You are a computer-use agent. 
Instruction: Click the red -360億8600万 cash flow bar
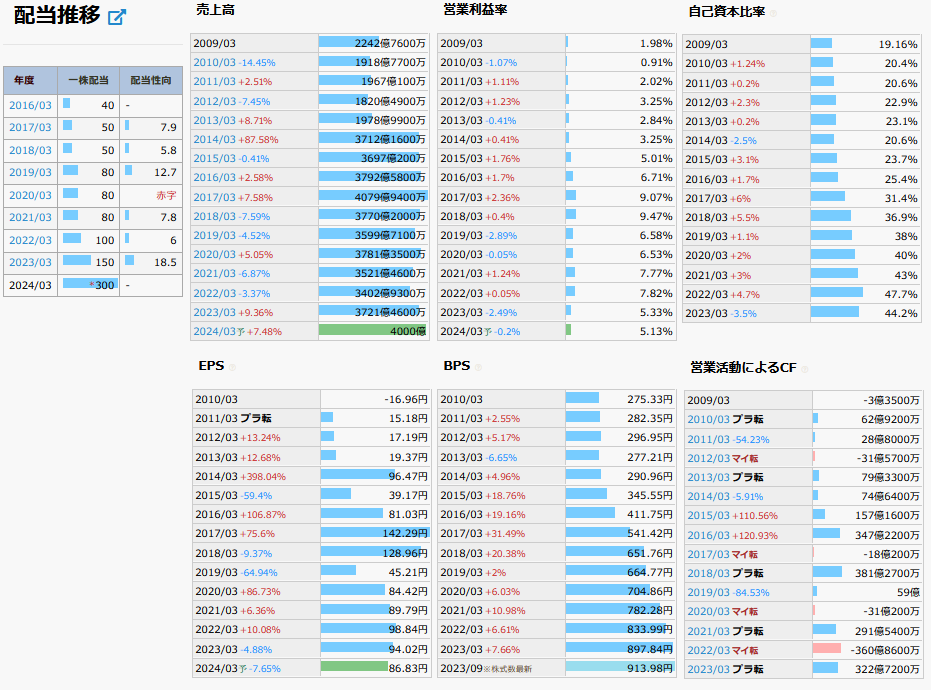826,649
